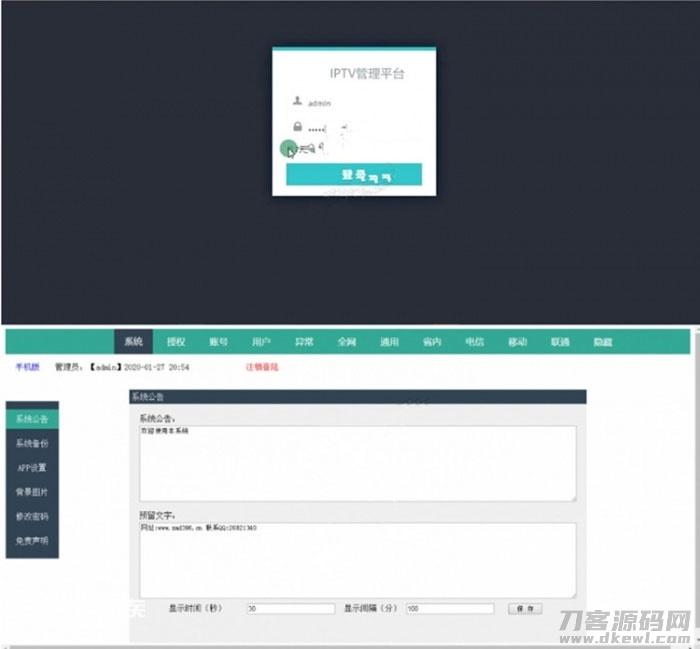Open 修改密码 in the left sidebar

pyautogui.click(x=32, y=516)
